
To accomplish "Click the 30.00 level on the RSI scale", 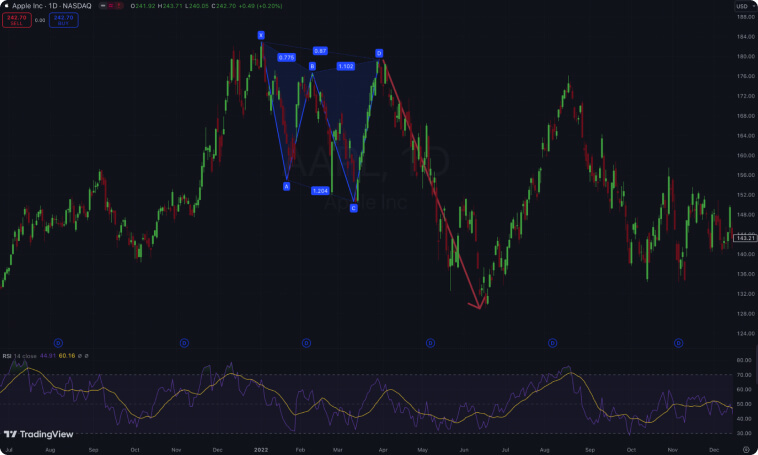I will click(x=744, y=433).
